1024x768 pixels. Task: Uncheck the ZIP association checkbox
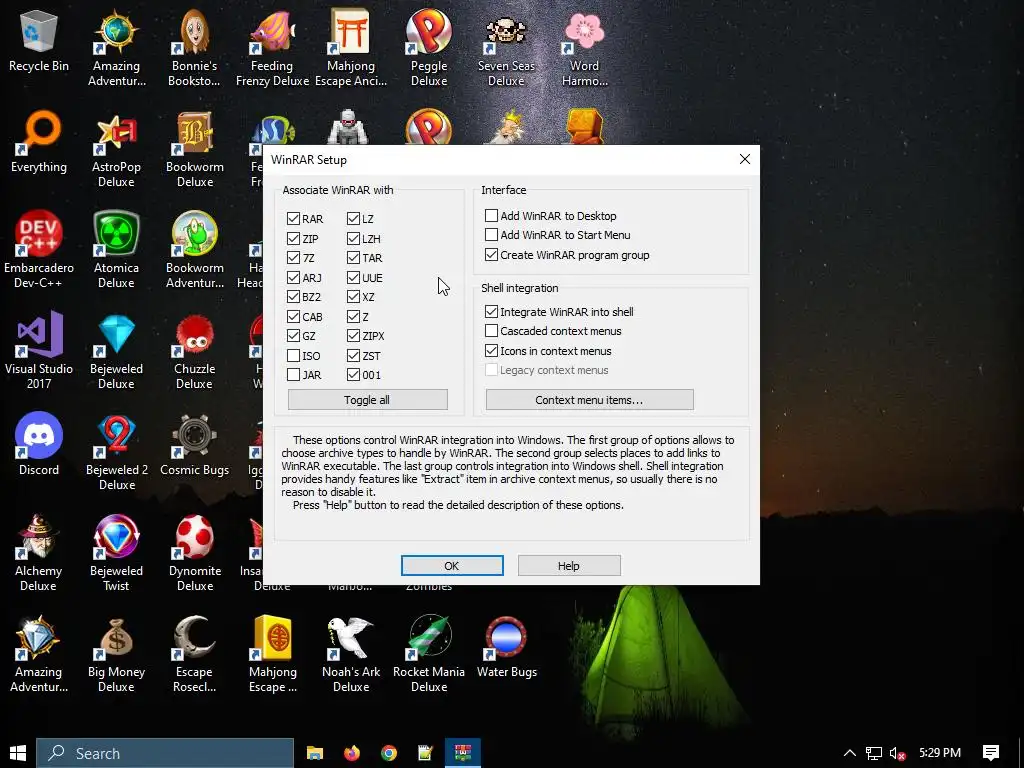(293, 238)
